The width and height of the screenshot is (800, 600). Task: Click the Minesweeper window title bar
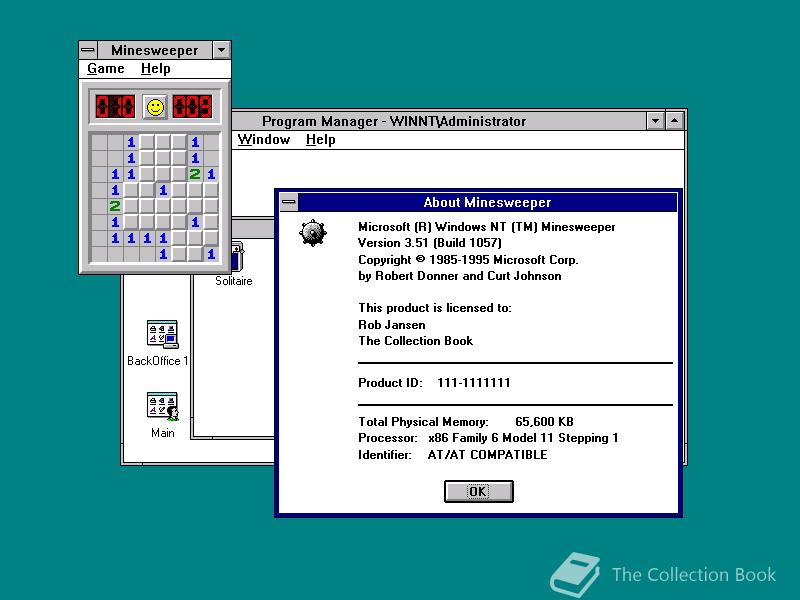coord(155,50)
